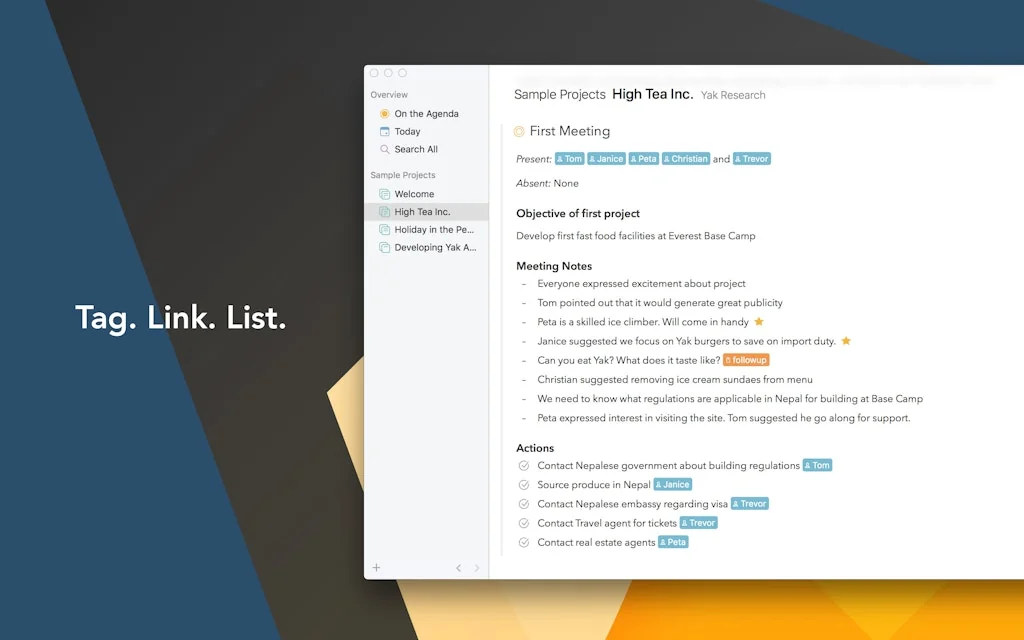Viewport: 1024px width, 640px height.
Task: Click 'Sample Projects' in the note breadcrumb
Action: click(560, 94)
